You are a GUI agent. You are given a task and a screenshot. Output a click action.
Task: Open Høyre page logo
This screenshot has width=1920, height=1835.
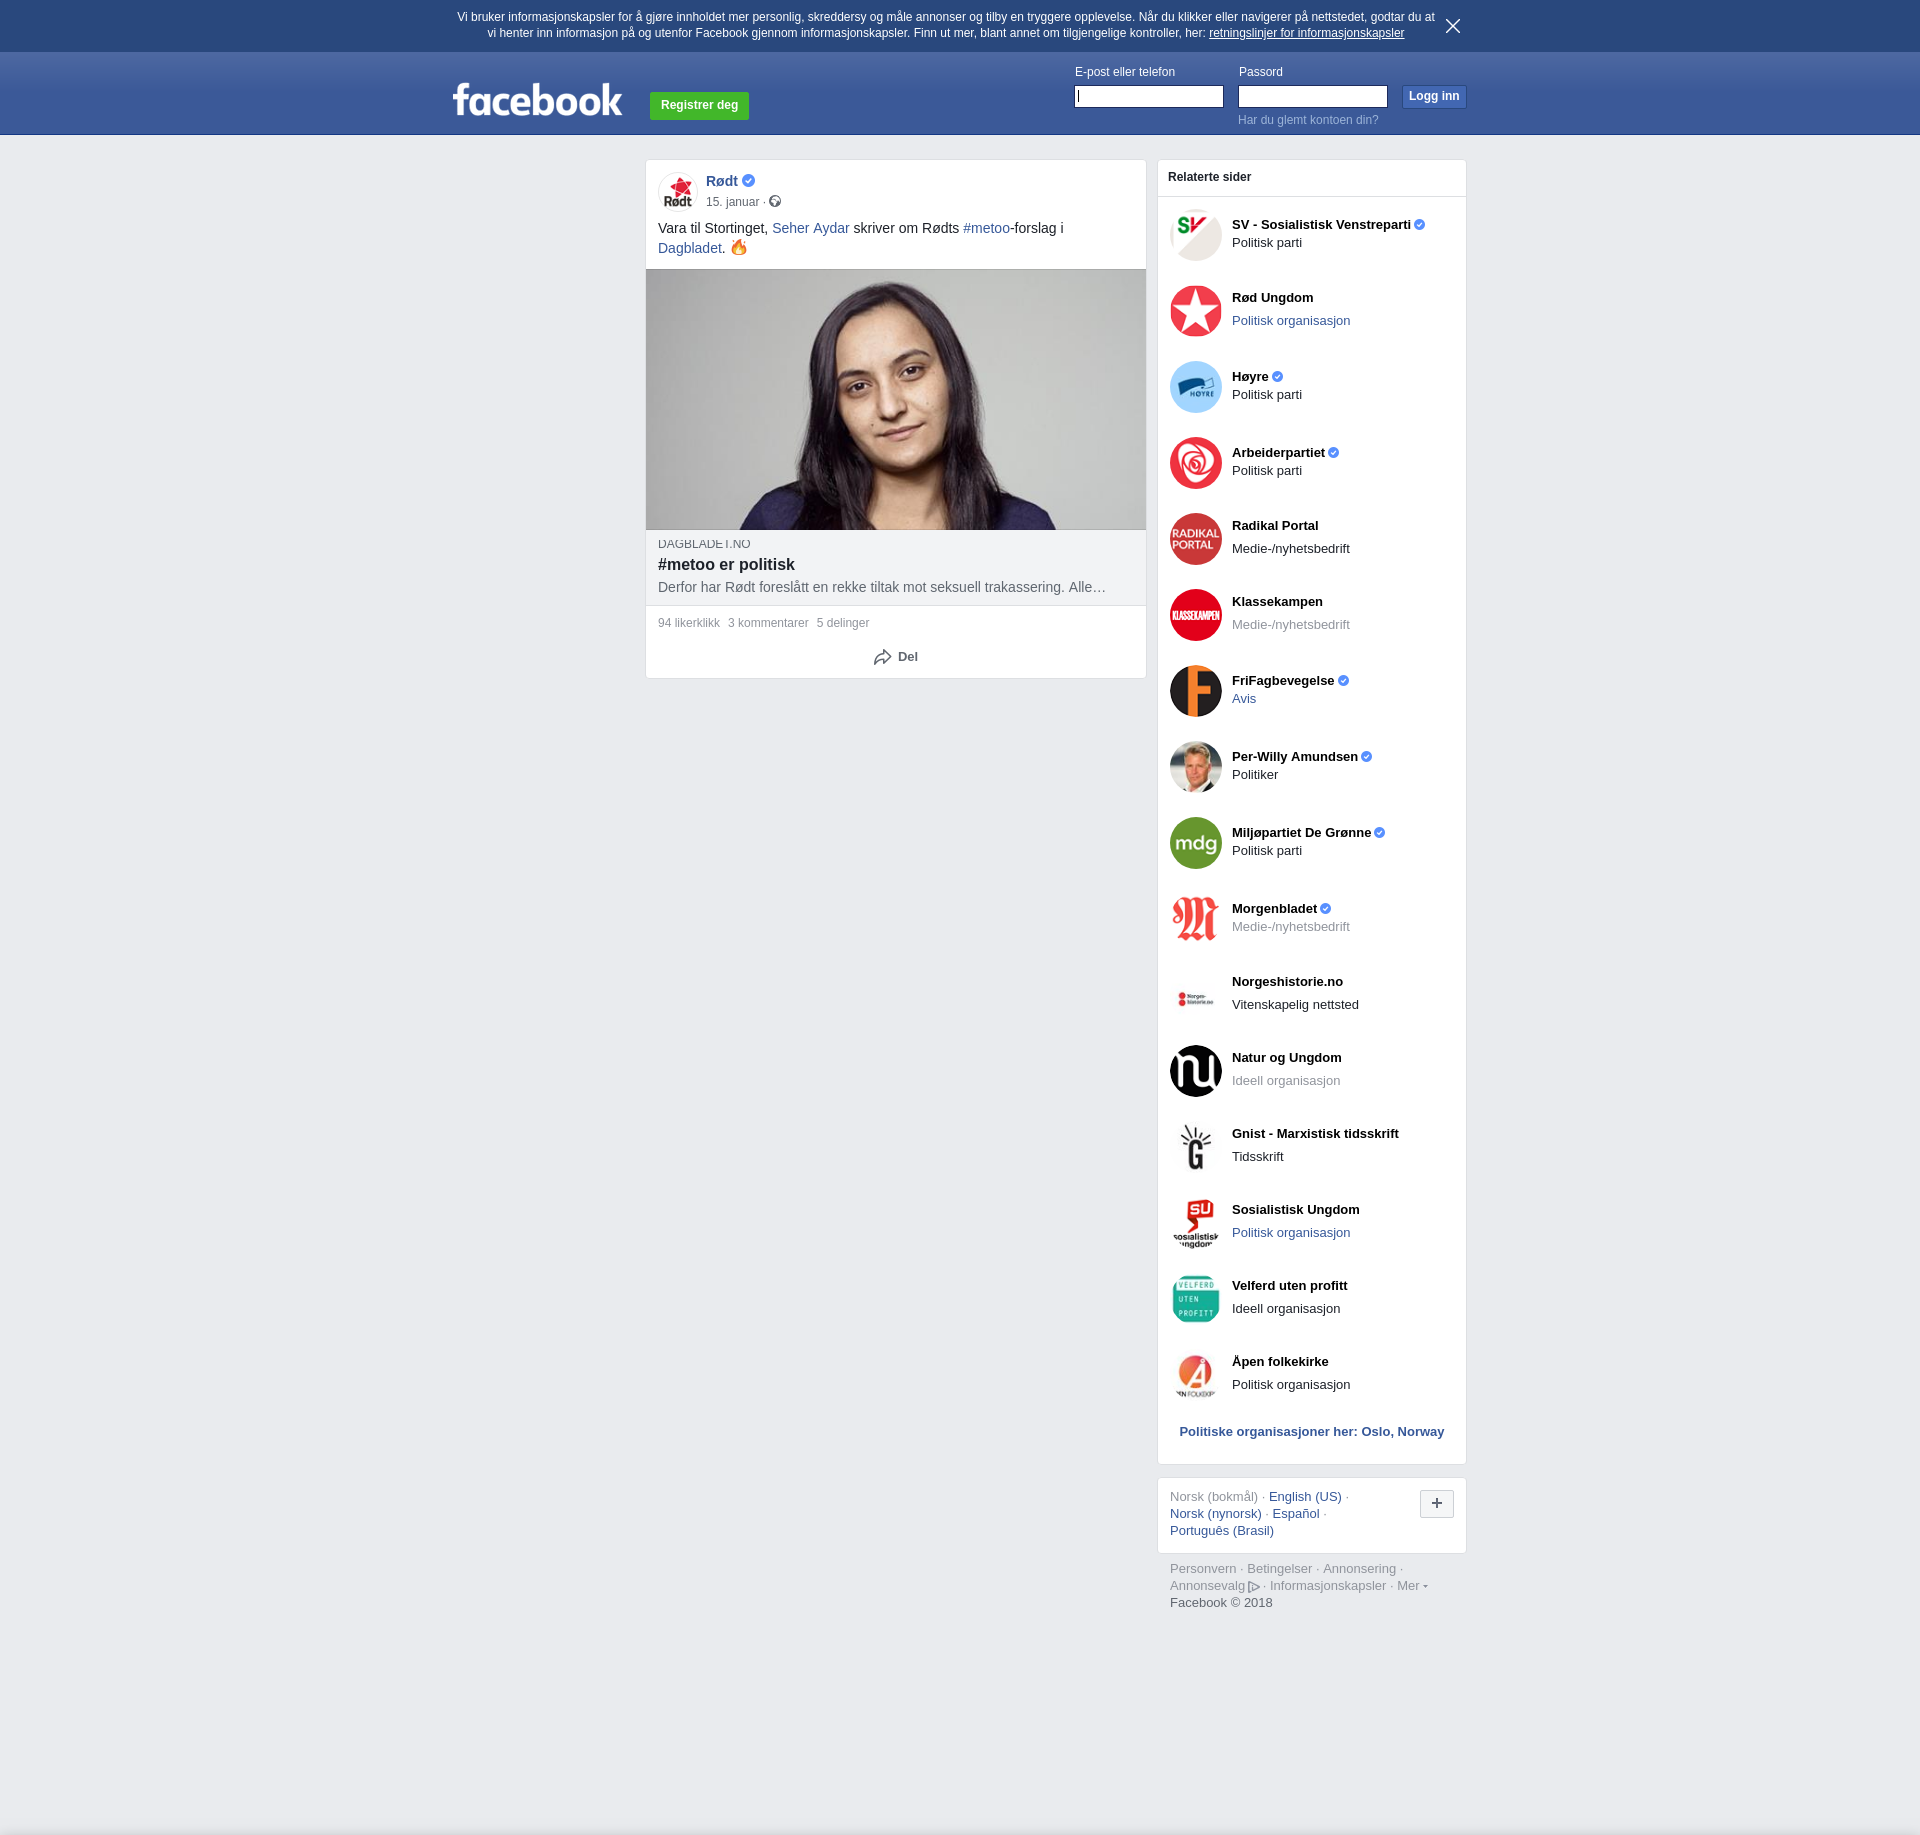click(x=1196, y=387)
